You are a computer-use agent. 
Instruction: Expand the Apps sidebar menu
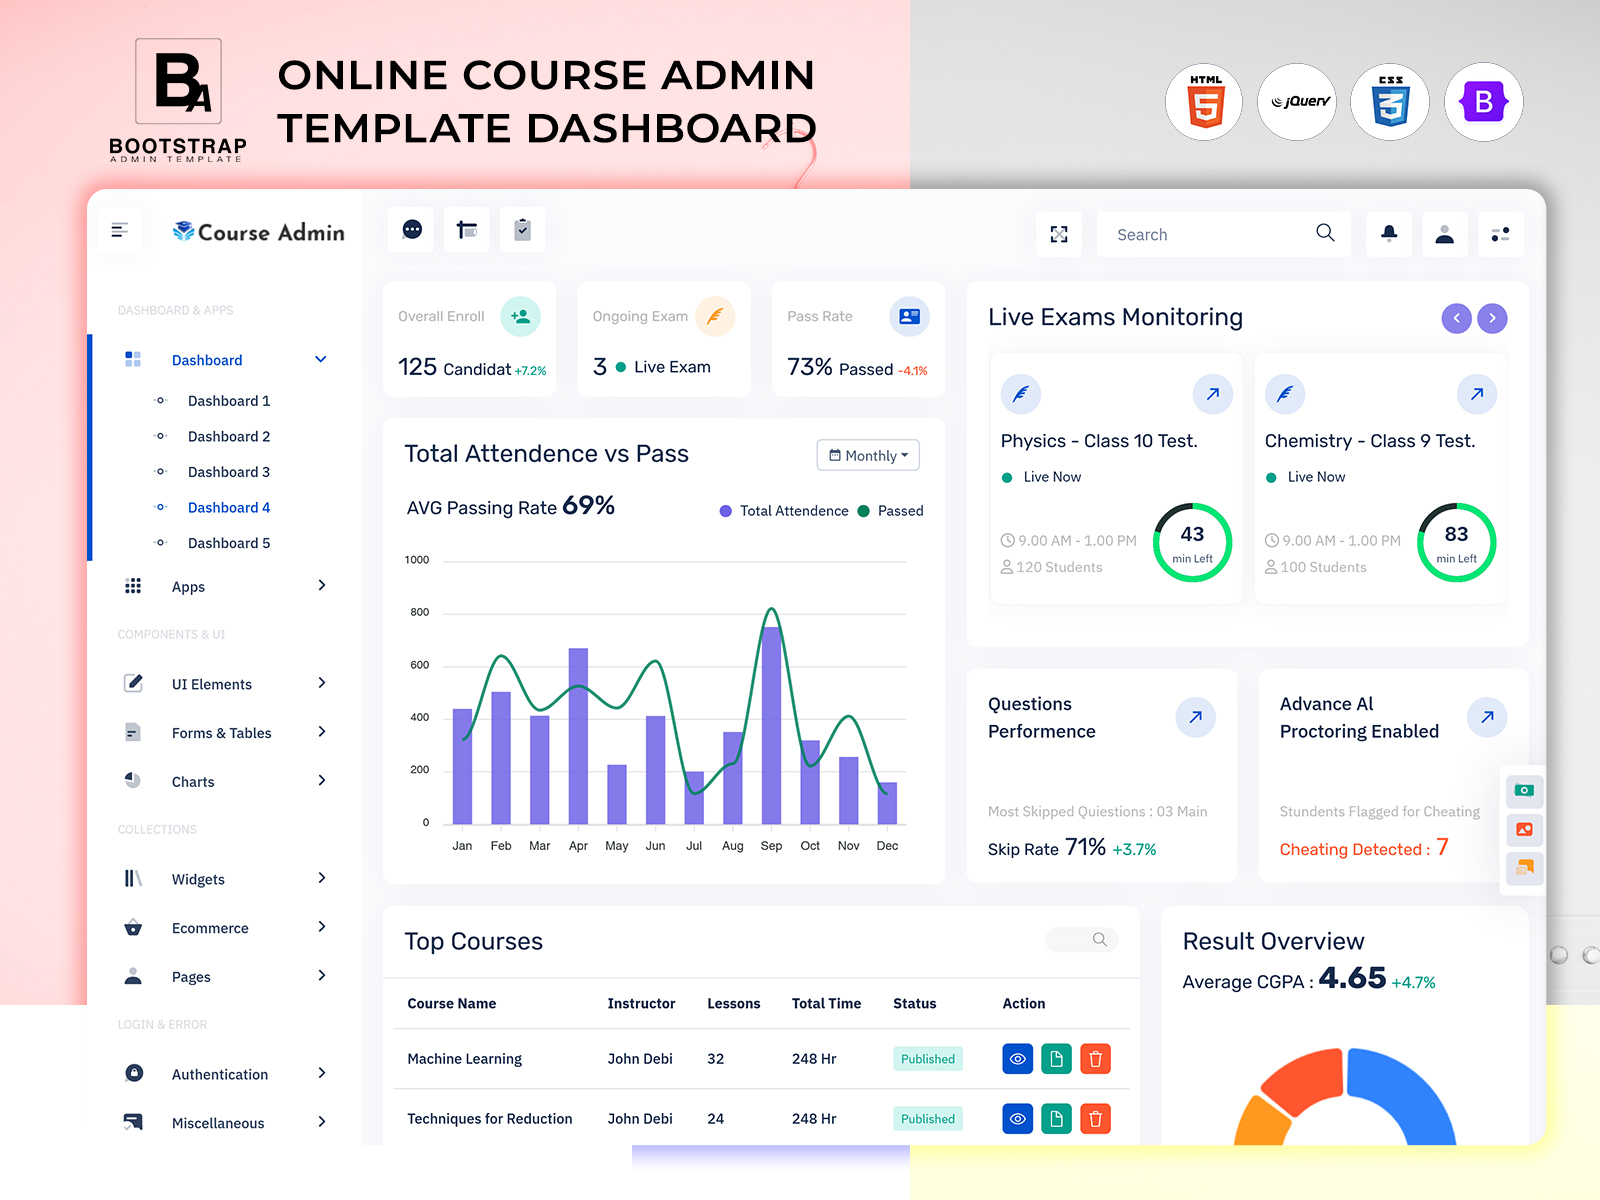click(225, 586)
